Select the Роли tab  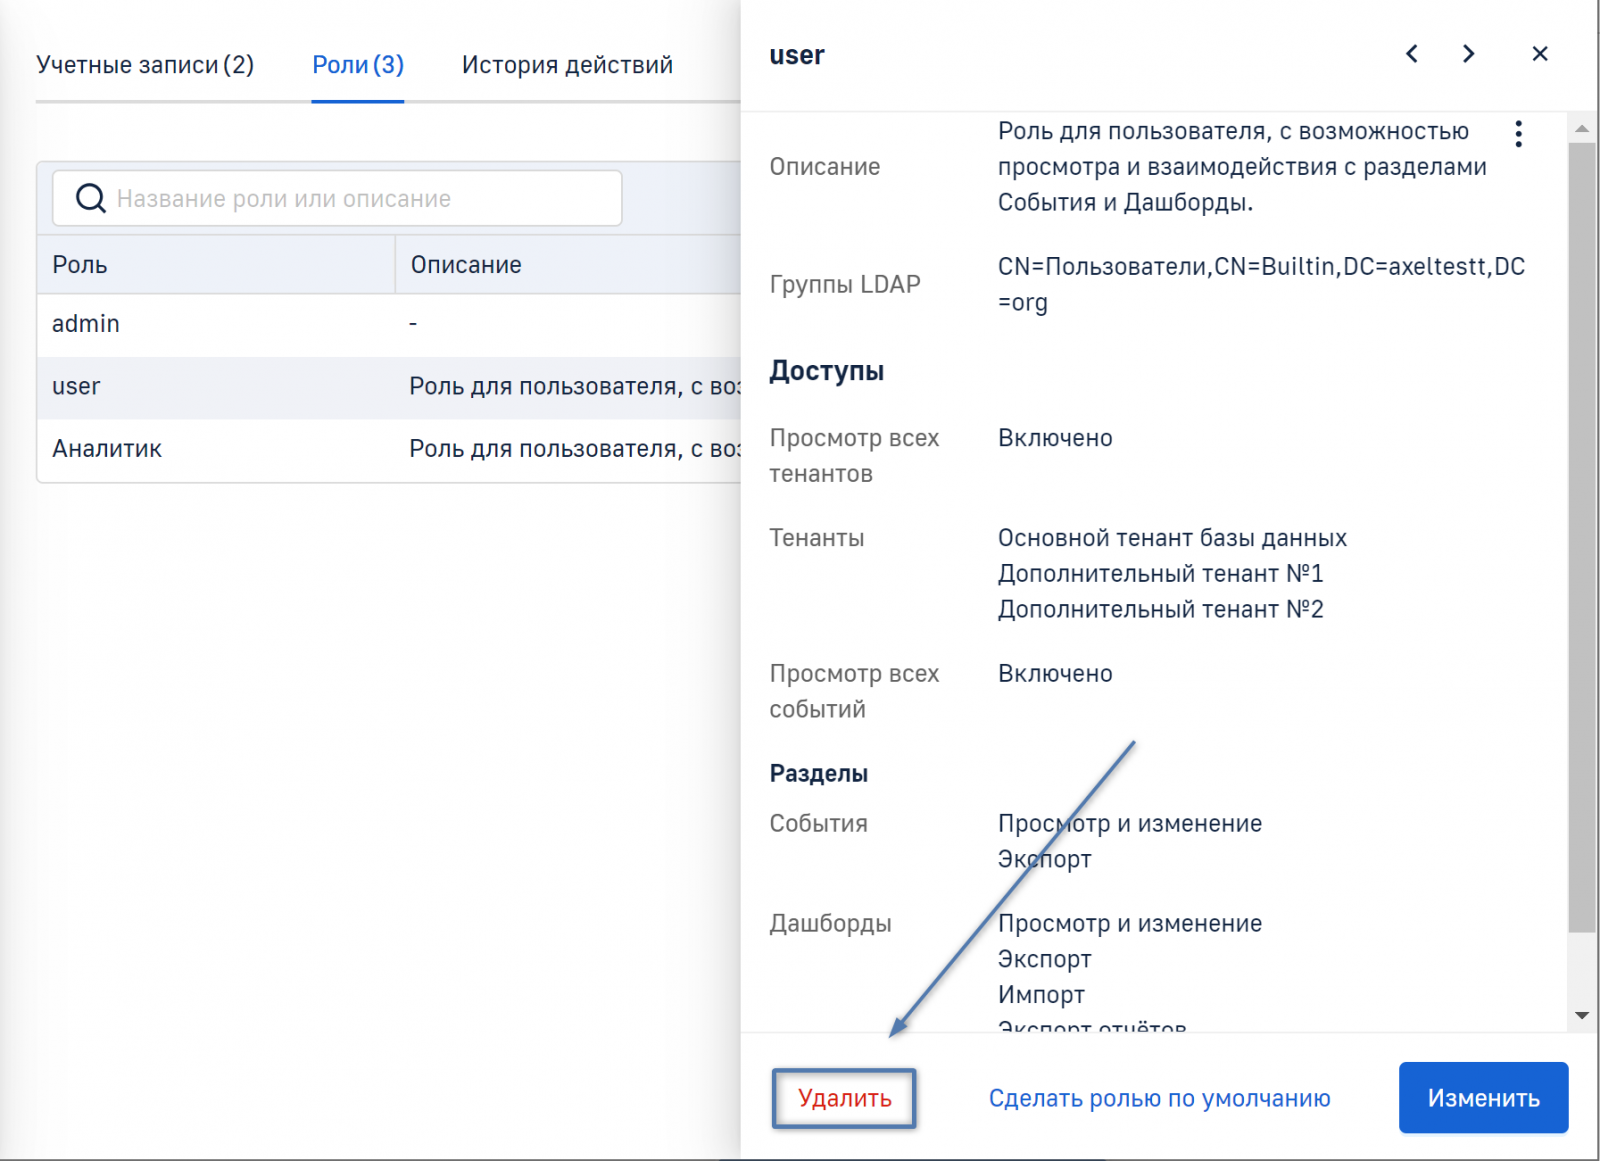click(357, 65)
